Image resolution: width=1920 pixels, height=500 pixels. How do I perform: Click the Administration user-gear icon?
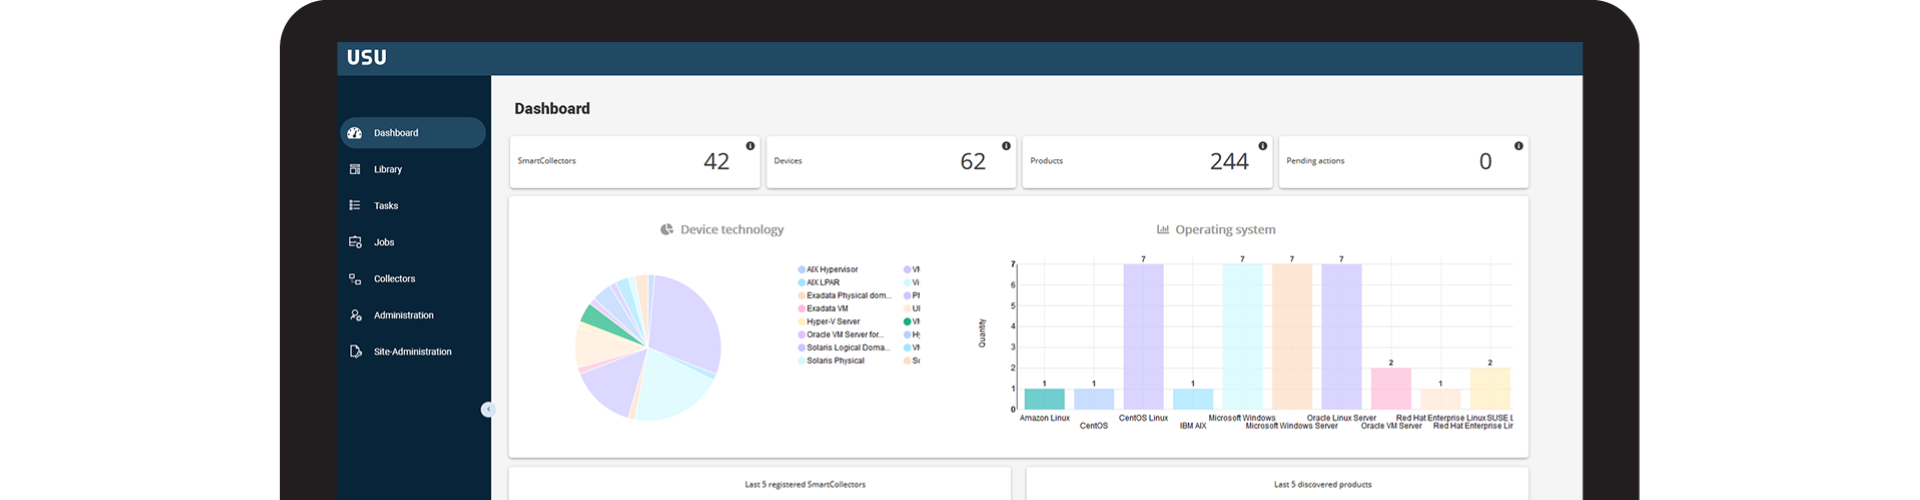pos(355,316)
